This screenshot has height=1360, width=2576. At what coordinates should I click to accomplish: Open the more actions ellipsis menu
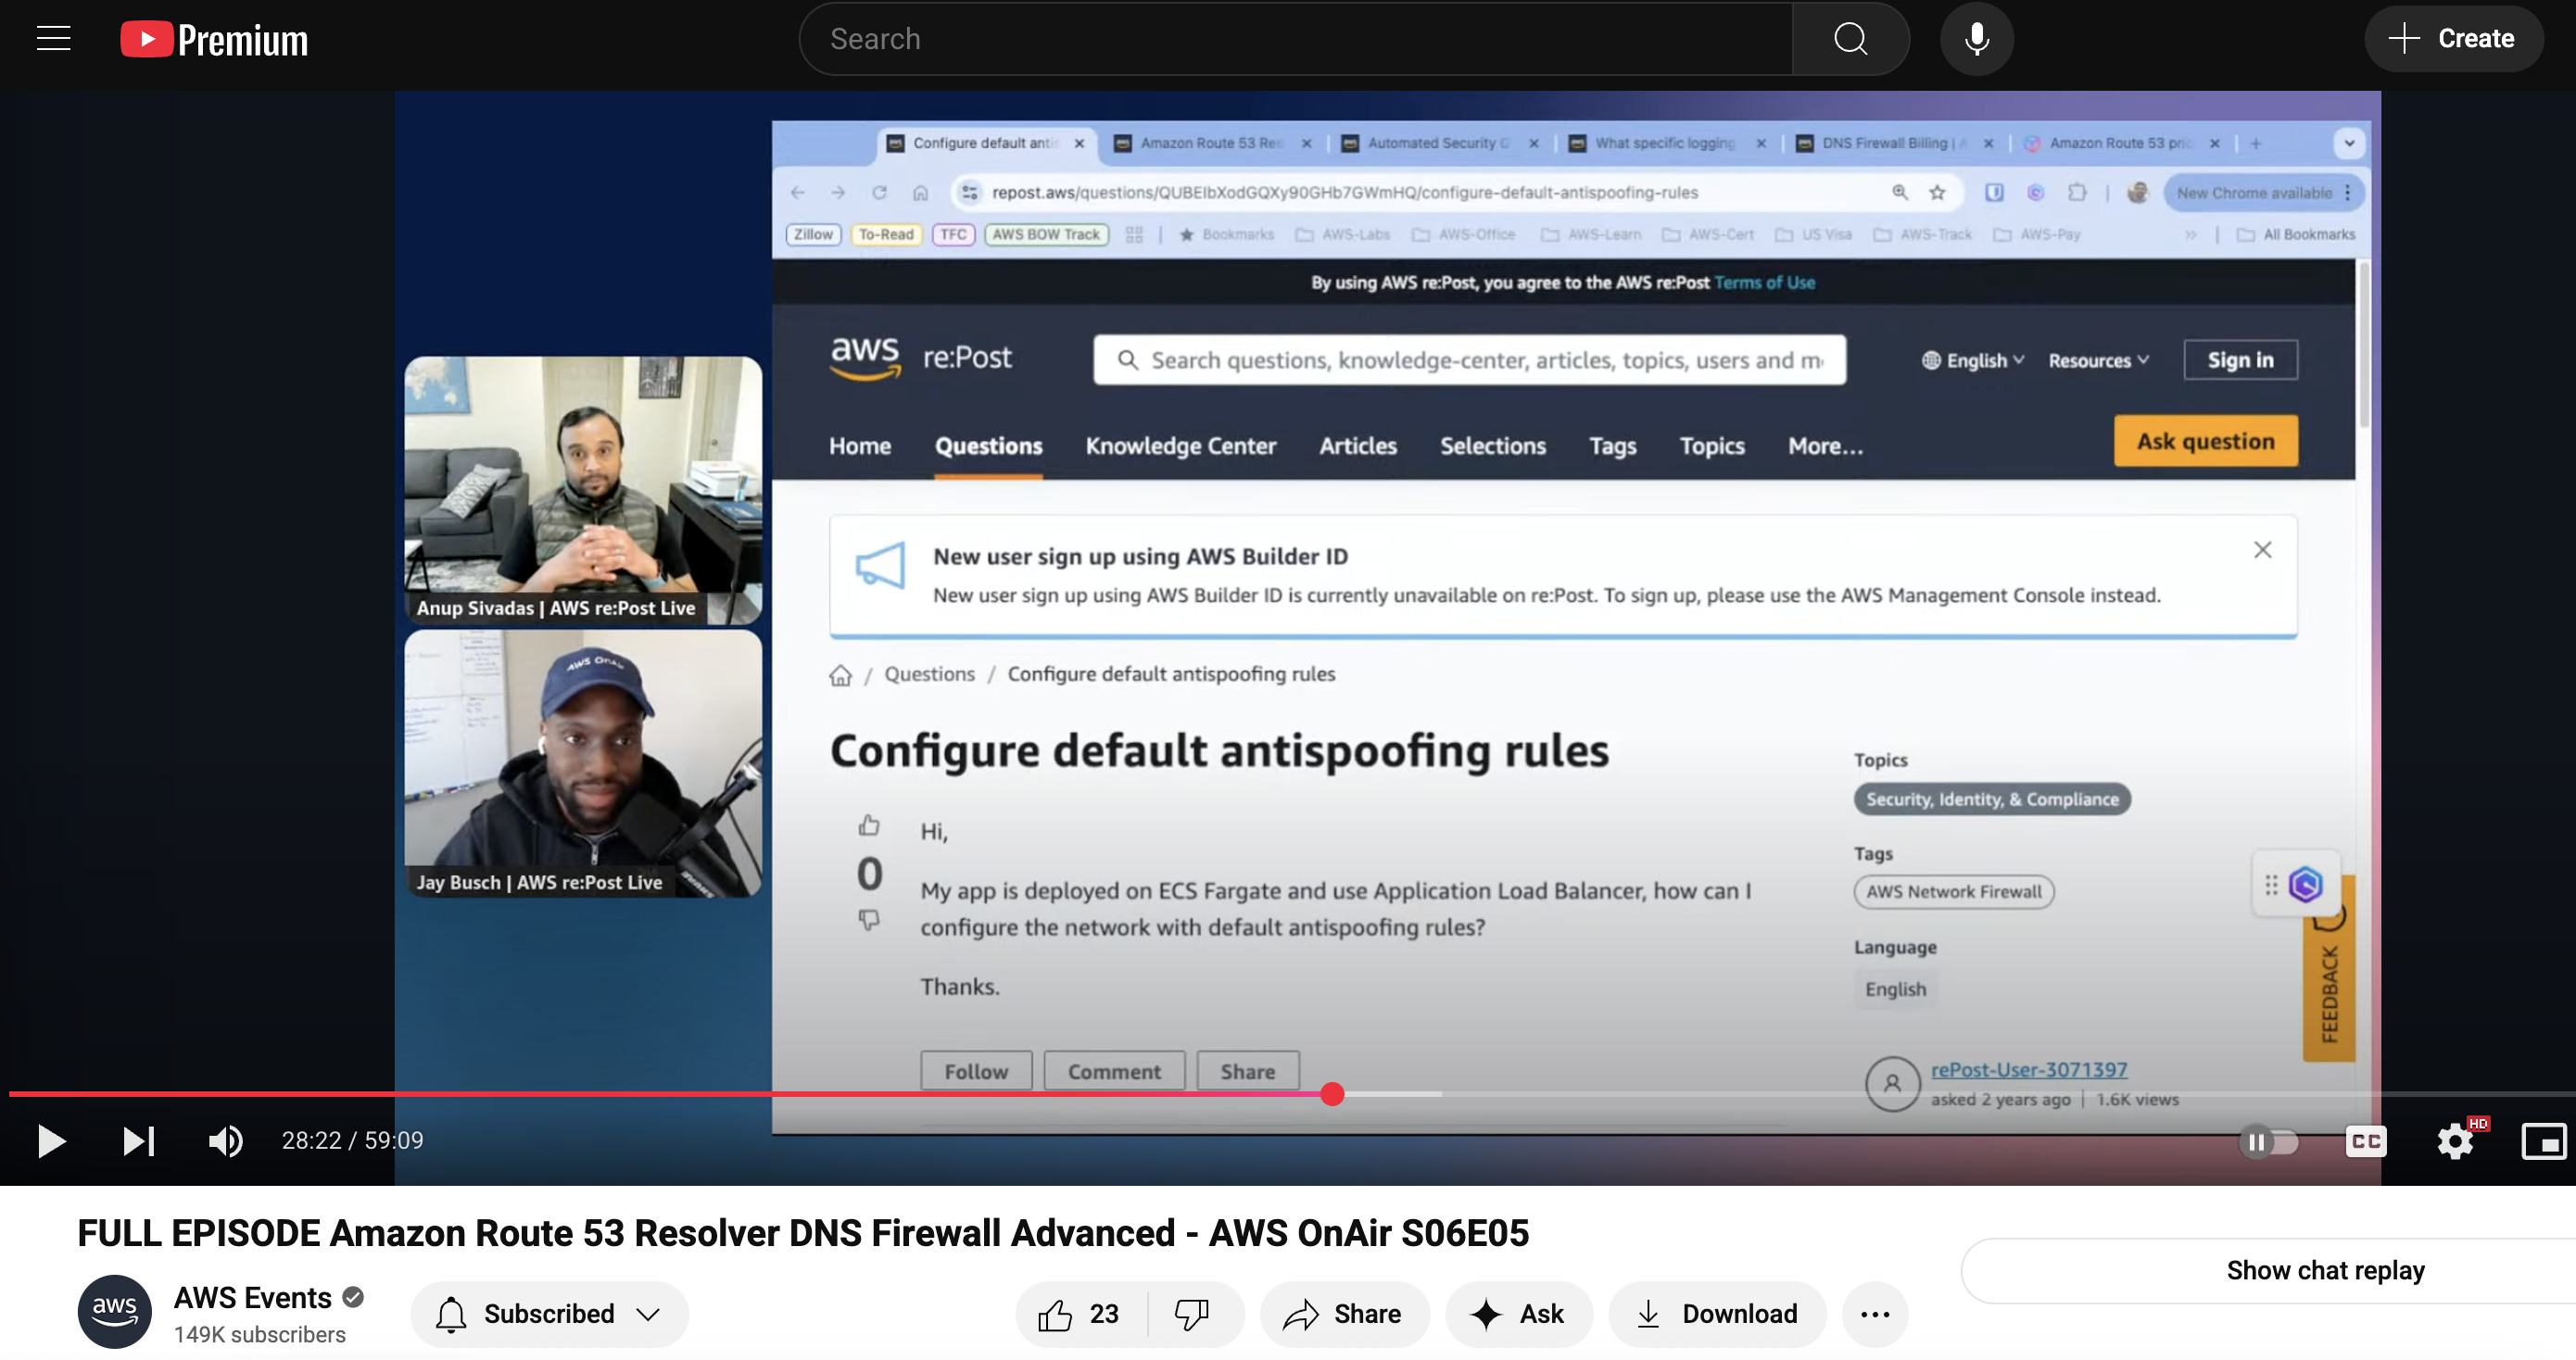(1874, 1314)
